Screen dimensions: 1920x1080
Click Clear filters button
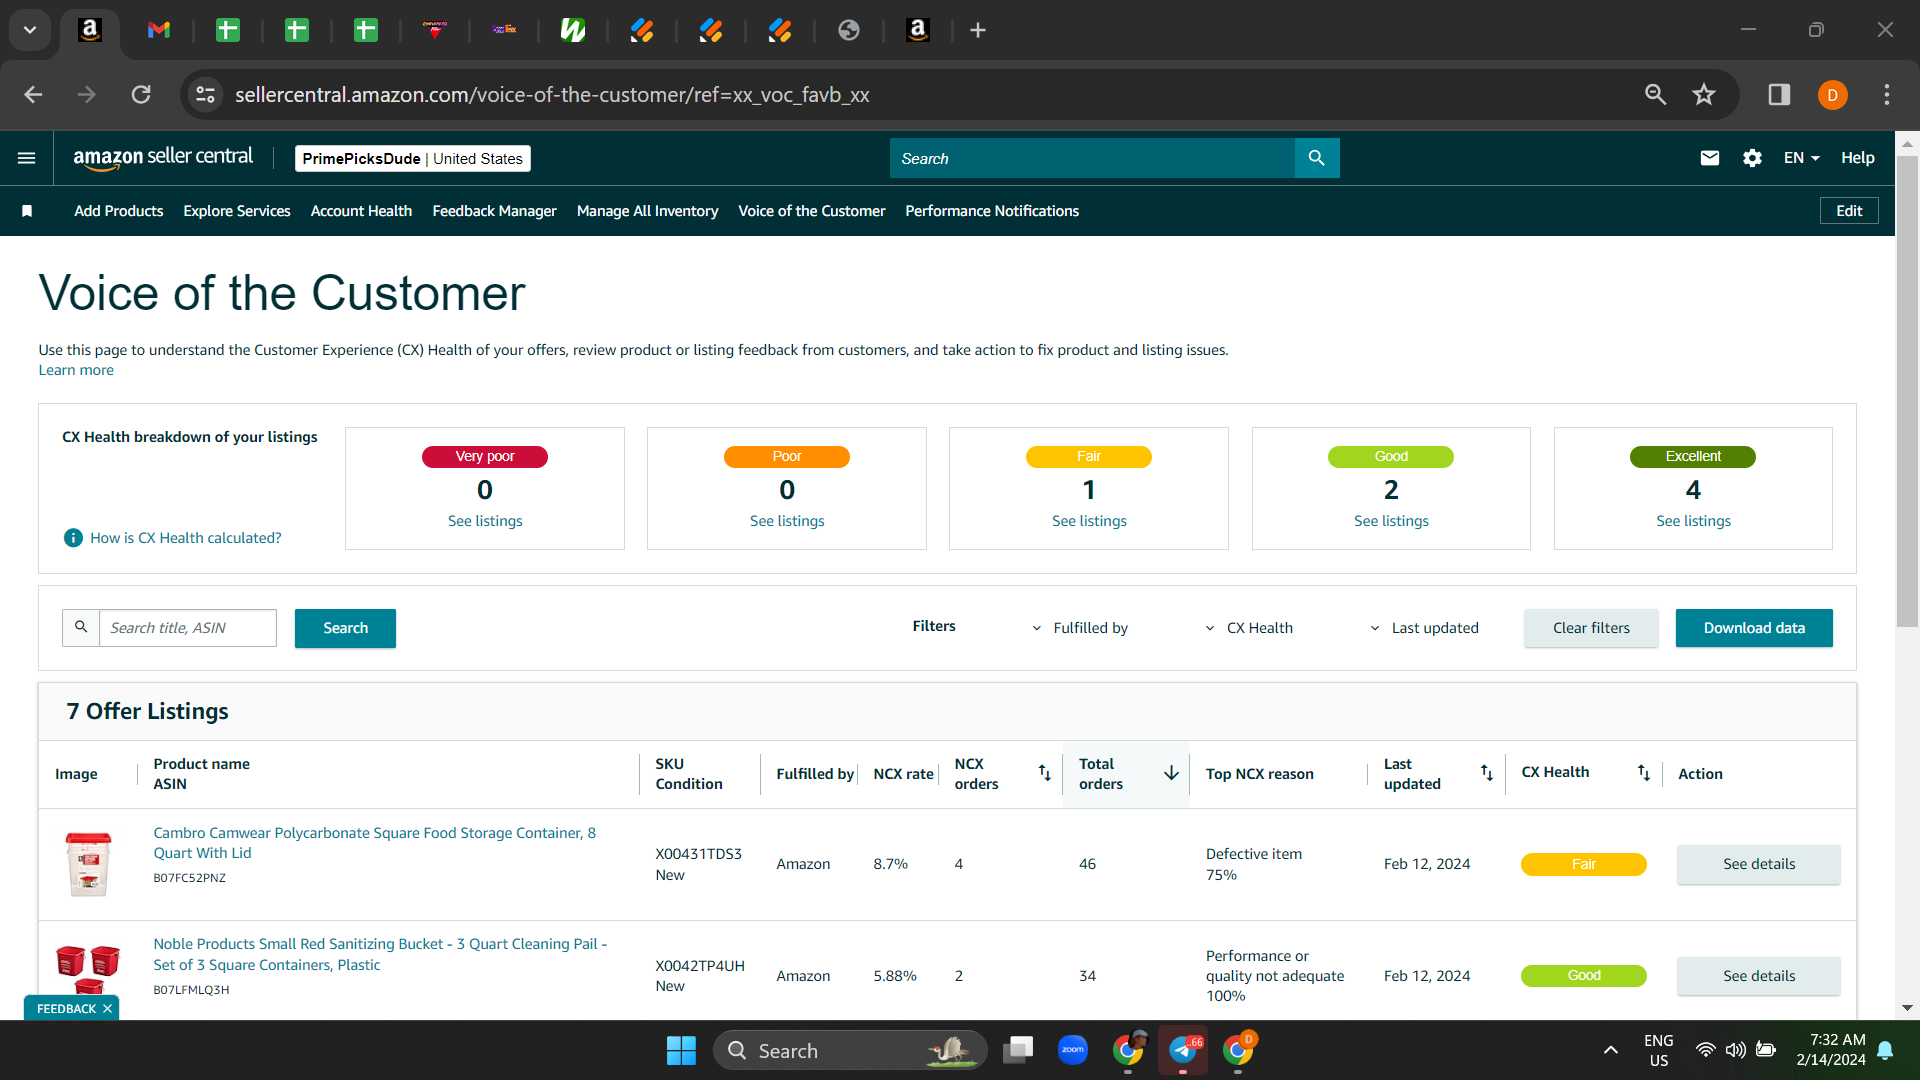pos(1591,628)
